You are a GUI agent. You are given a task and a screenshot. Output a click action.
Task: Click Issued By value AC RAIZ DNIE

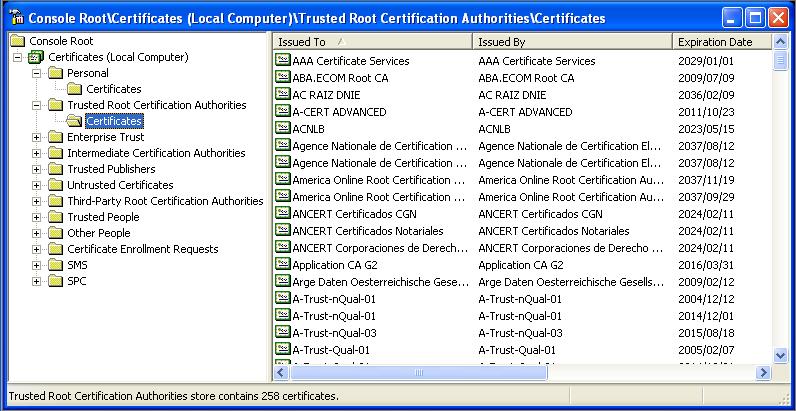click(x=512, y=95)
